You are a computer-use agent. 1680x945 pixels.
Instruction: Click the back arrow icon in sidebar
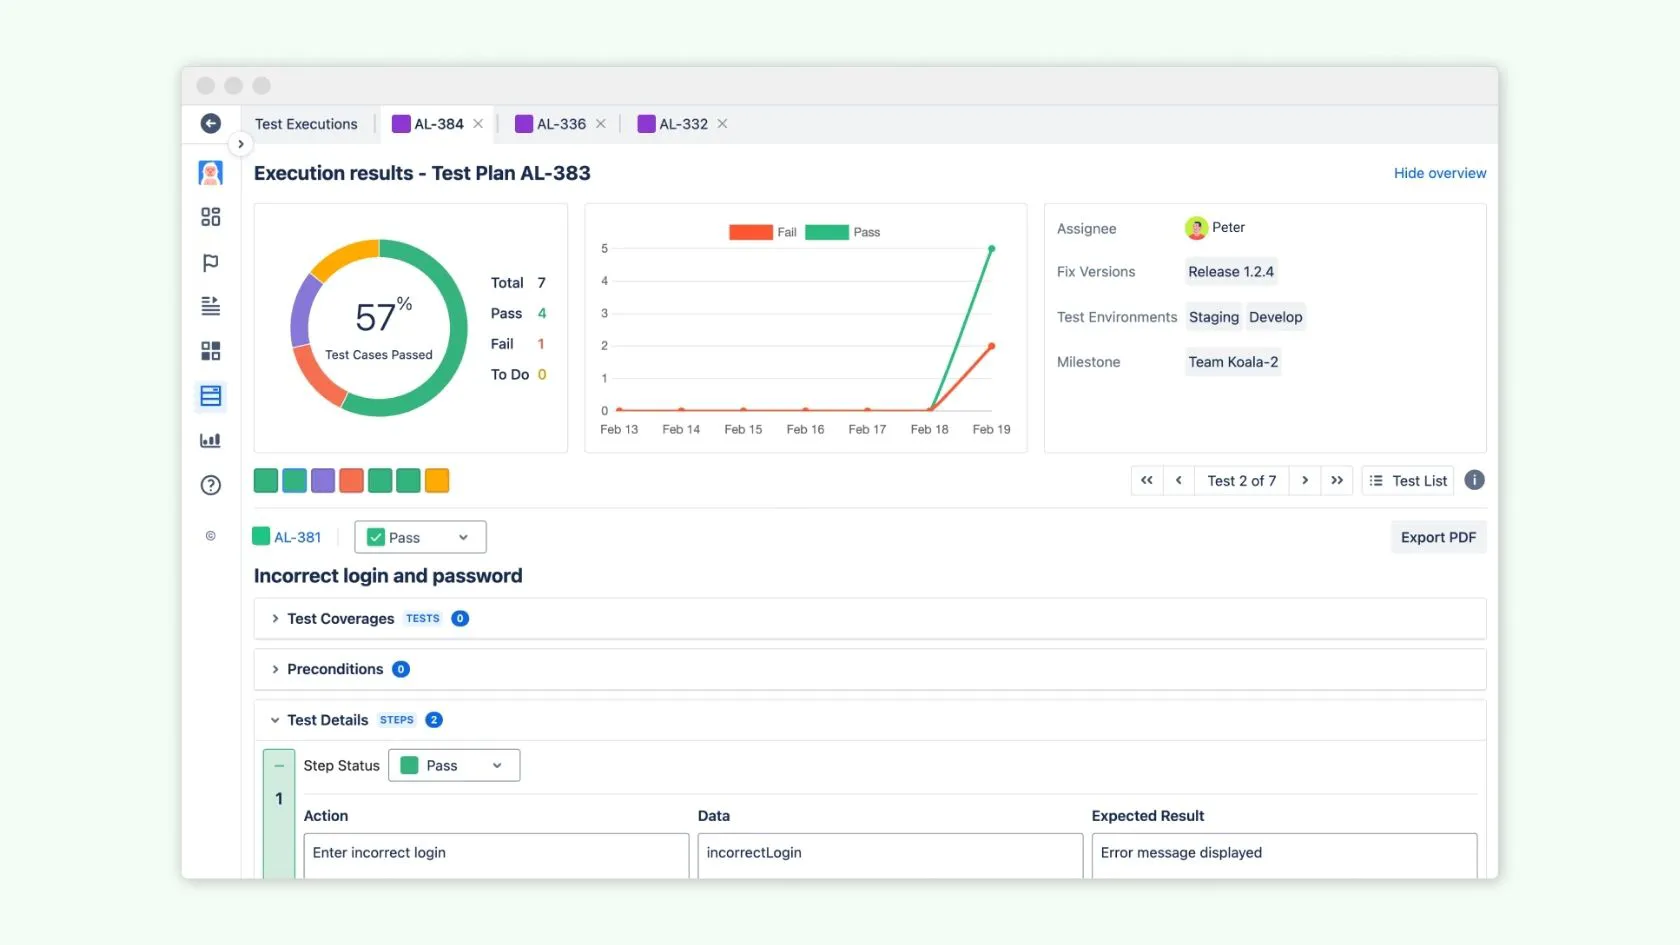210,123
